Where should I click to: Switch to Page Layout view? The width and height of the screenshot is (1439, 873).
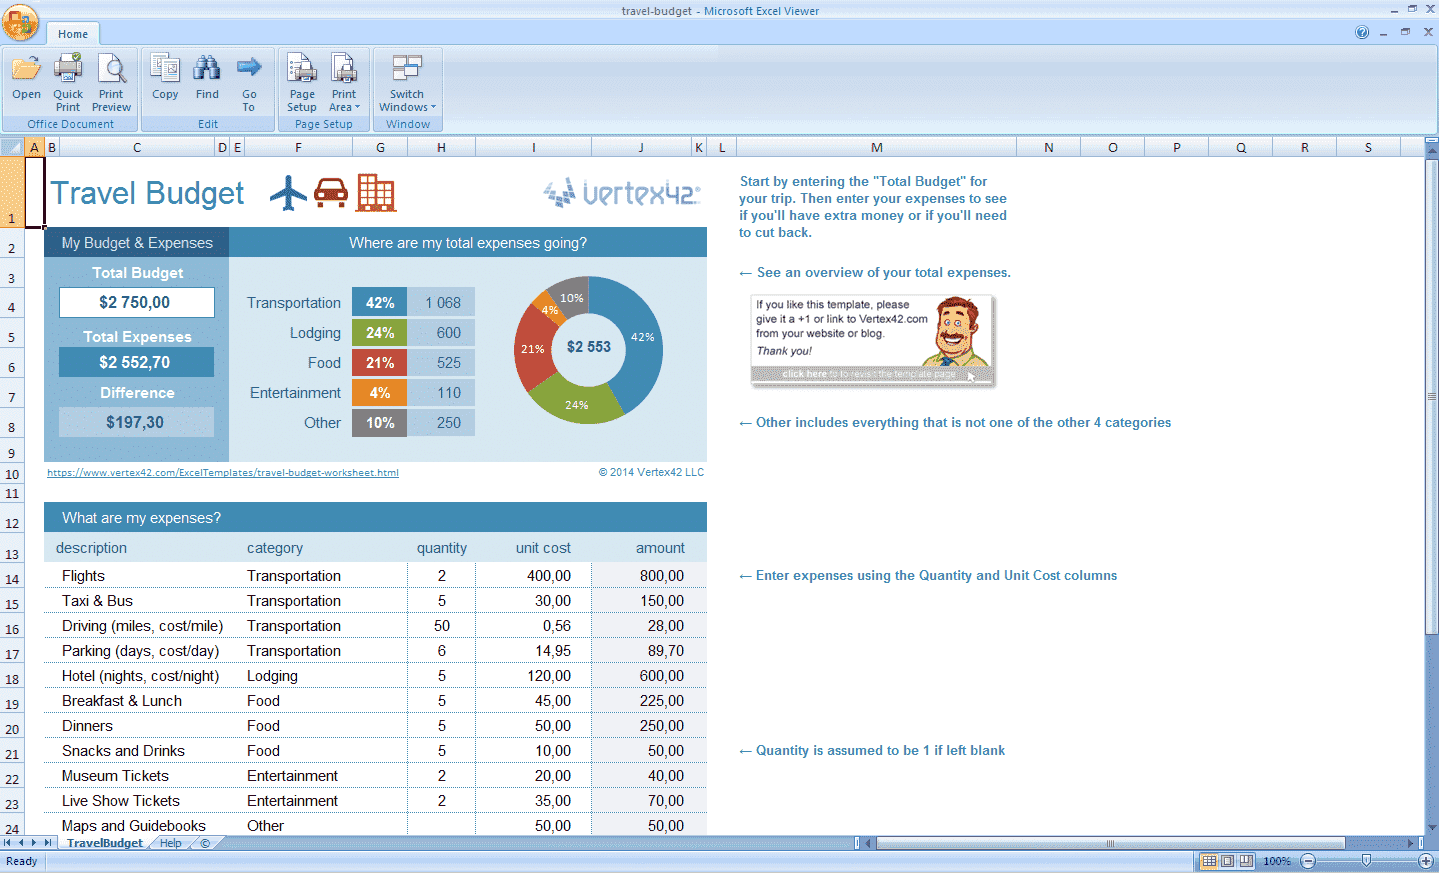(x=1226, y=861)
